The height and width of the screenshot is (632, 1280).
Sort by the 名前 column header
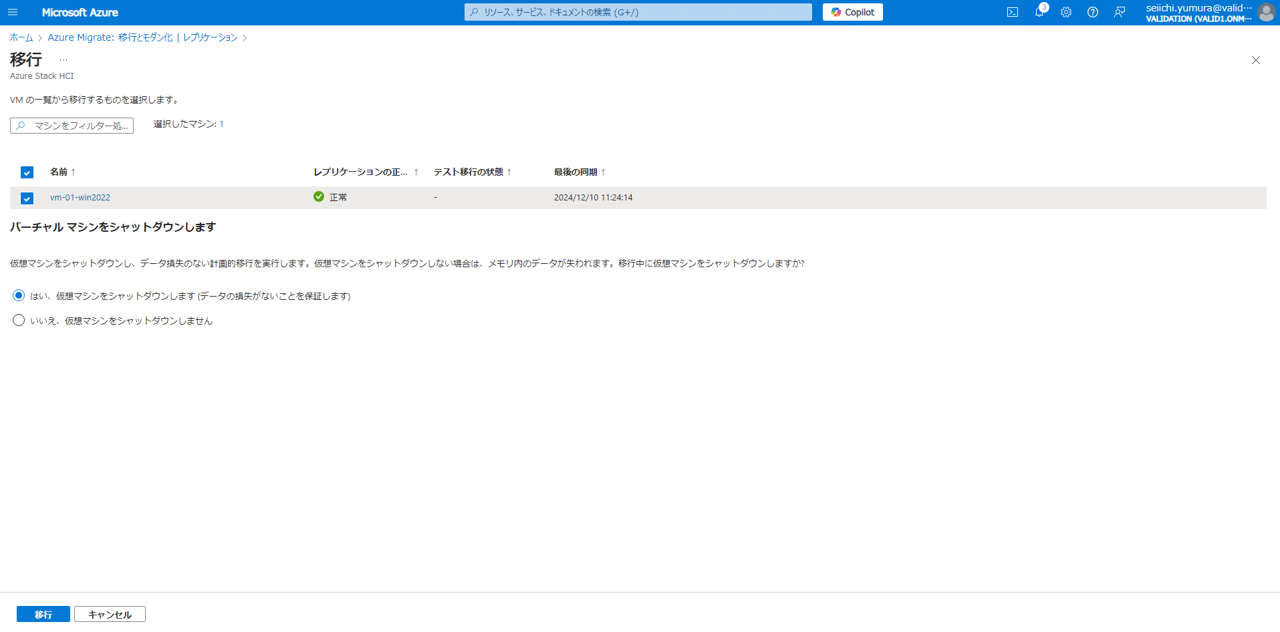pos(62,172)
